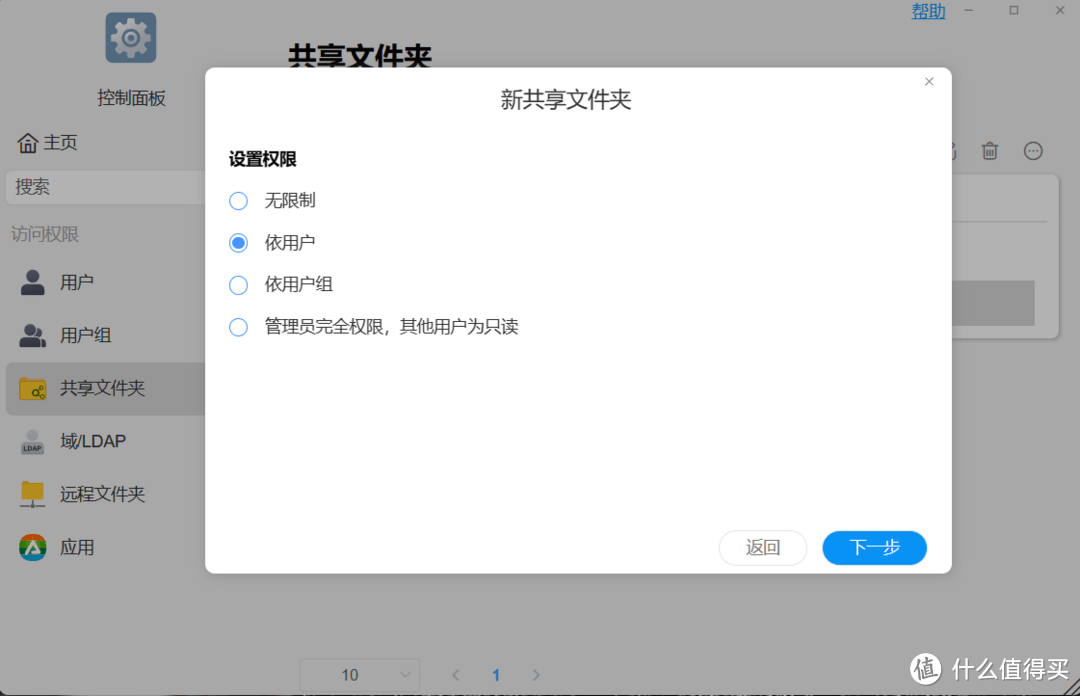Screen dimensions: 1080x696
Task: Select 管理员完全权限，其他用户为只读 radio option
Action: coord(238,327)
